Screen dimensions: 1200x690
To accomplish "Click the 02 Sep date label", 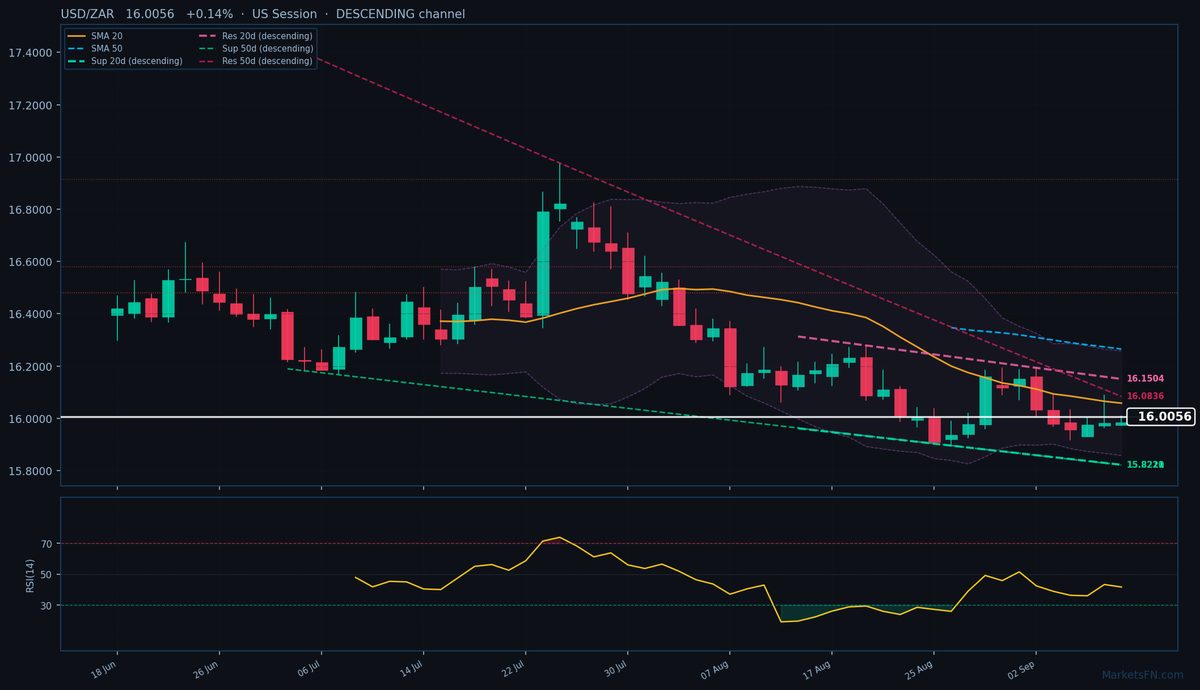I will [x=1022, y=670].
